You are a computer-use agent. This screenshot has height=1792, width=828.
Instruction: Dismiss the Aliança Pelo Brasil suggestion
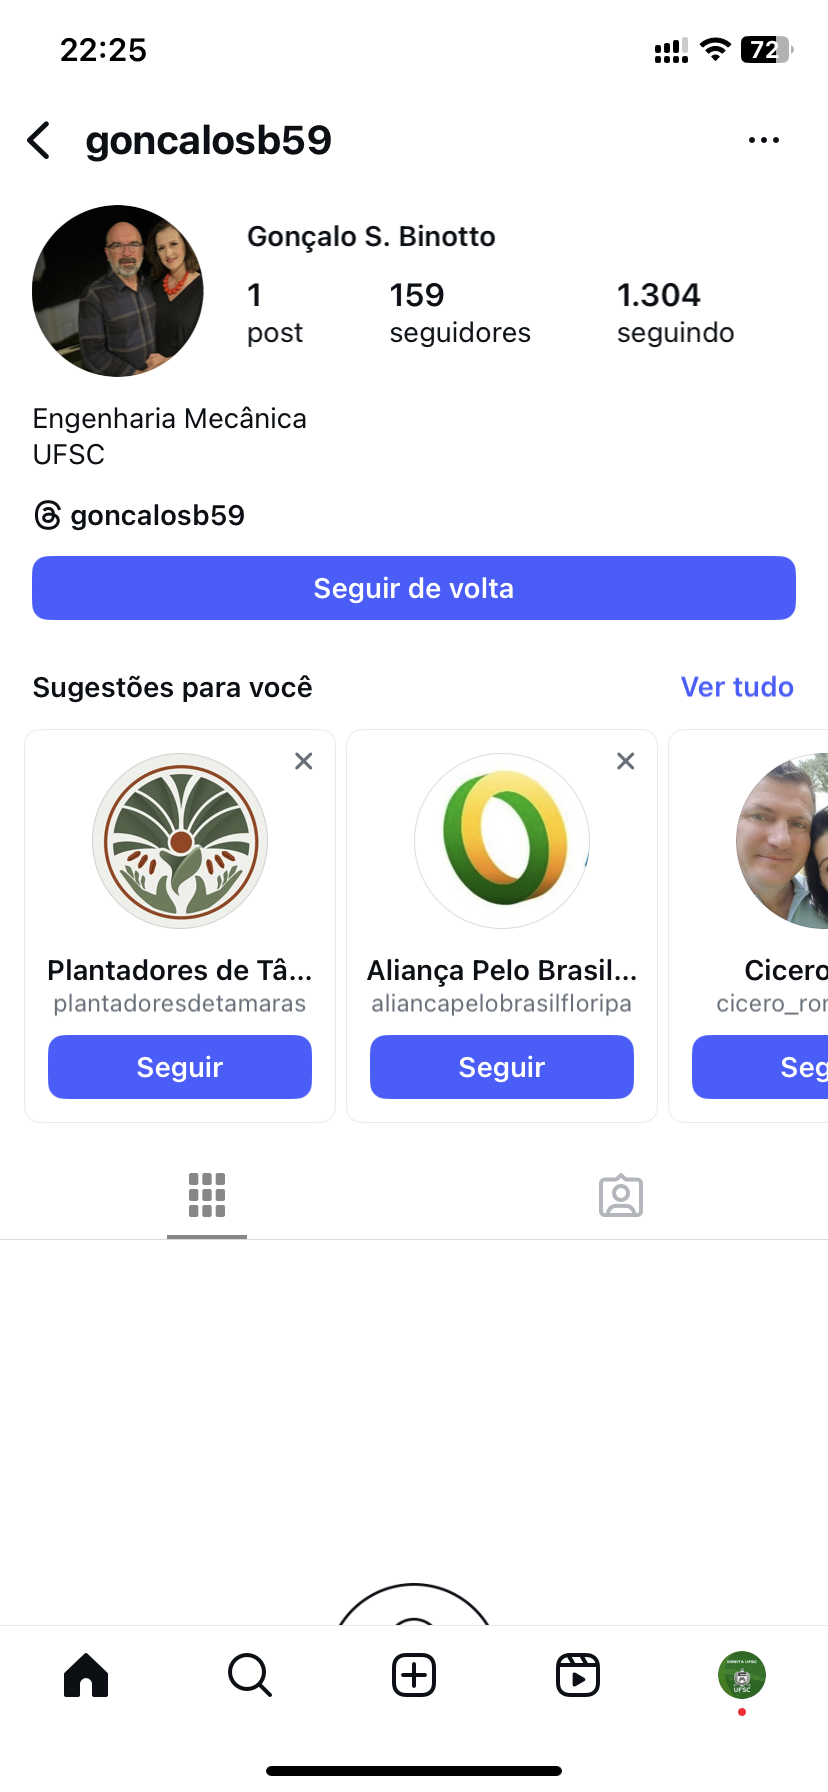click(626, 761)
